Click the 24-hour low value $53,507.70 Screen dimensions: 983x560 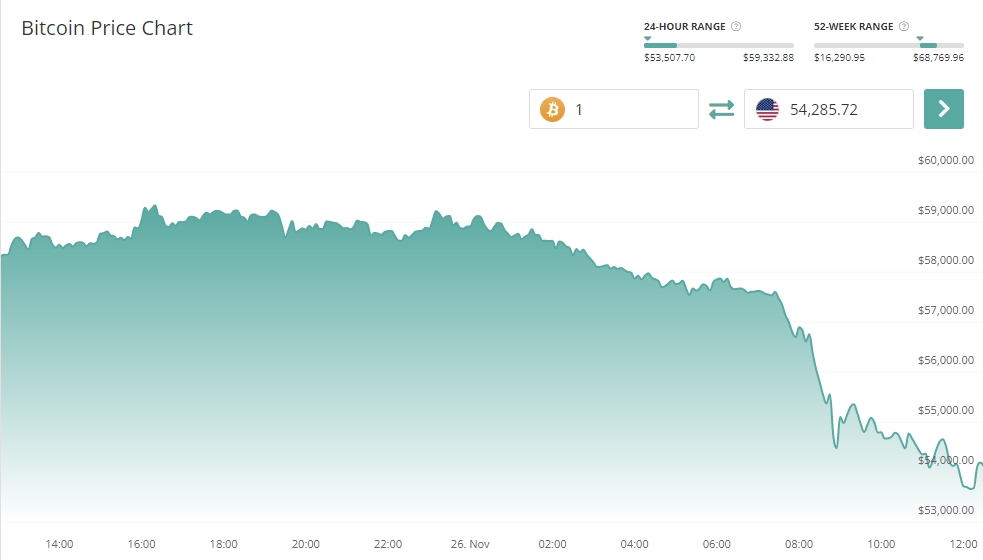pos(669,58)
